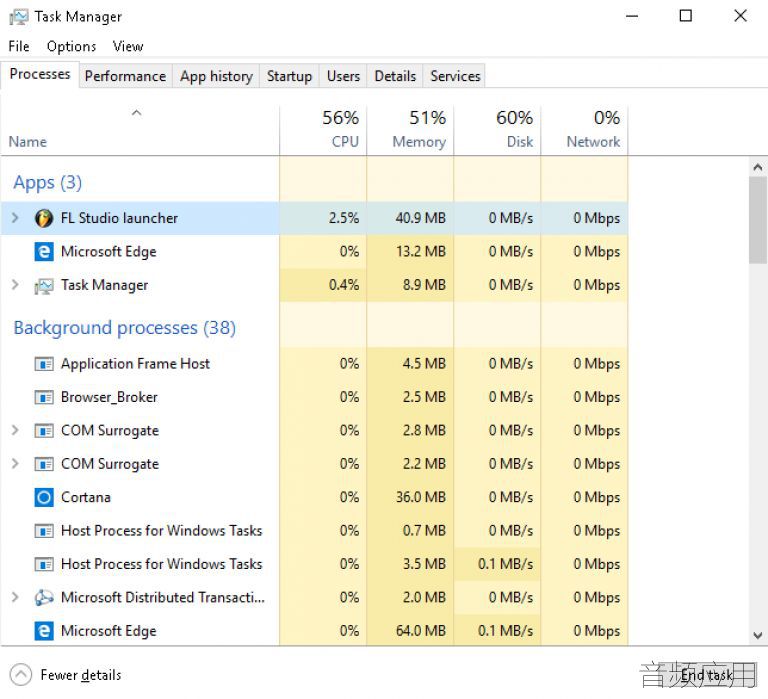Click the Microsoft Edge icon under Apps
Viewport: 768px width, 699px height.
tap(44, 252)
